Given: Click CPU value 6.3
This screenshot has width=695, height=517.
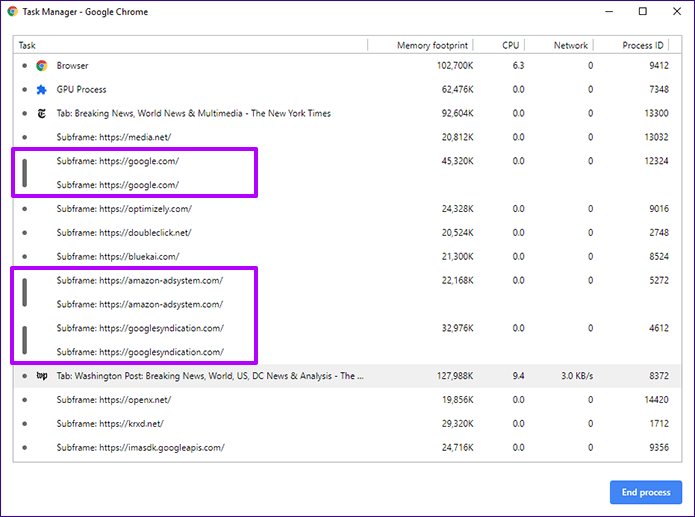Looking at the screenshot, I should tap(518, 66).
